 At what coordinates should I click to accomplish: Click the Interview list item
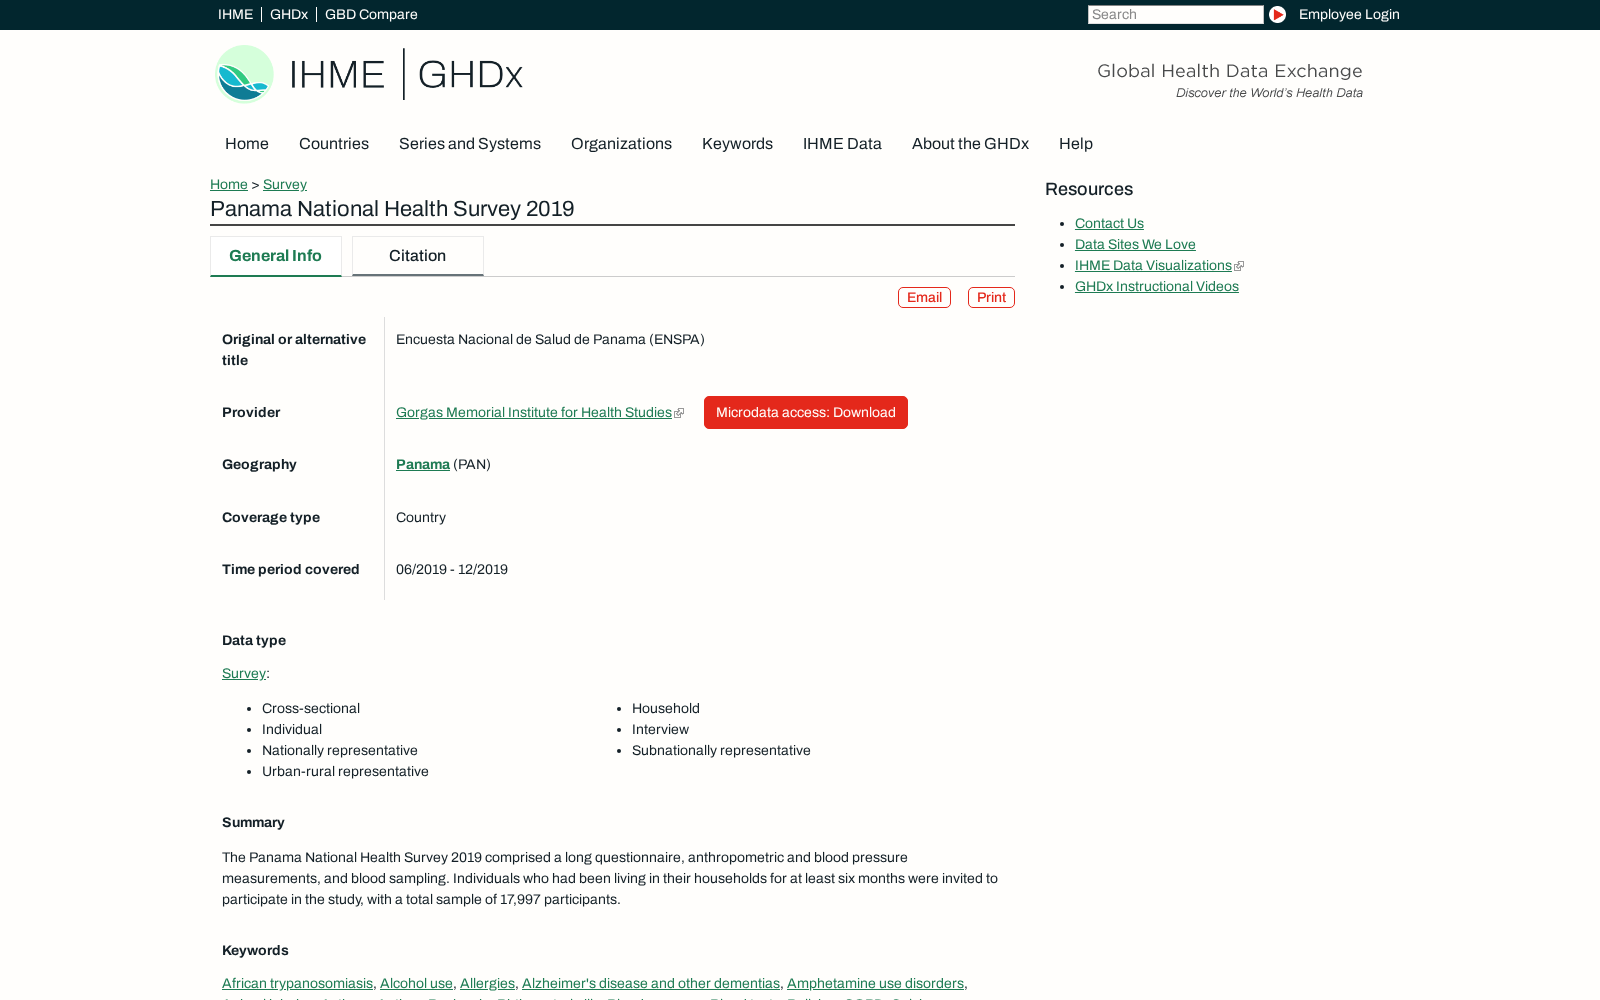tap(660, 730)
